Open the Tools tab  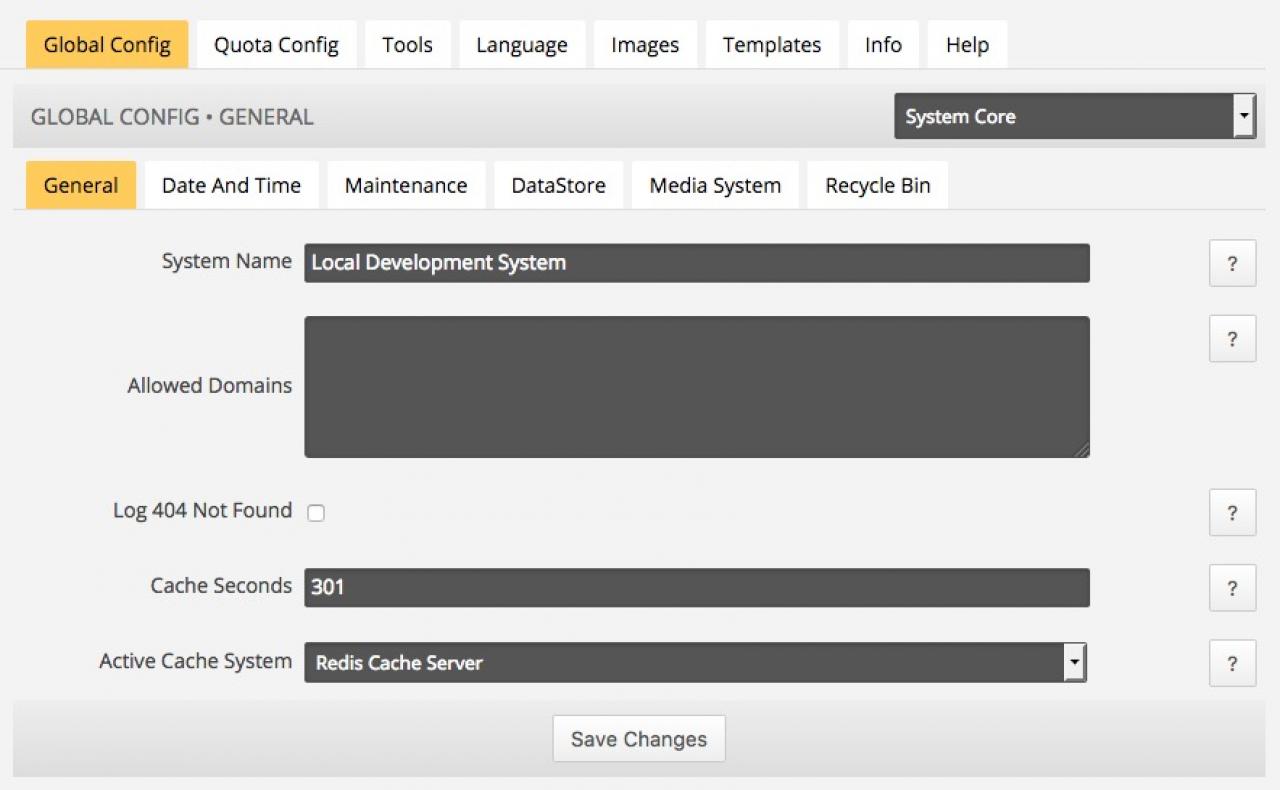tap(407, 45)
